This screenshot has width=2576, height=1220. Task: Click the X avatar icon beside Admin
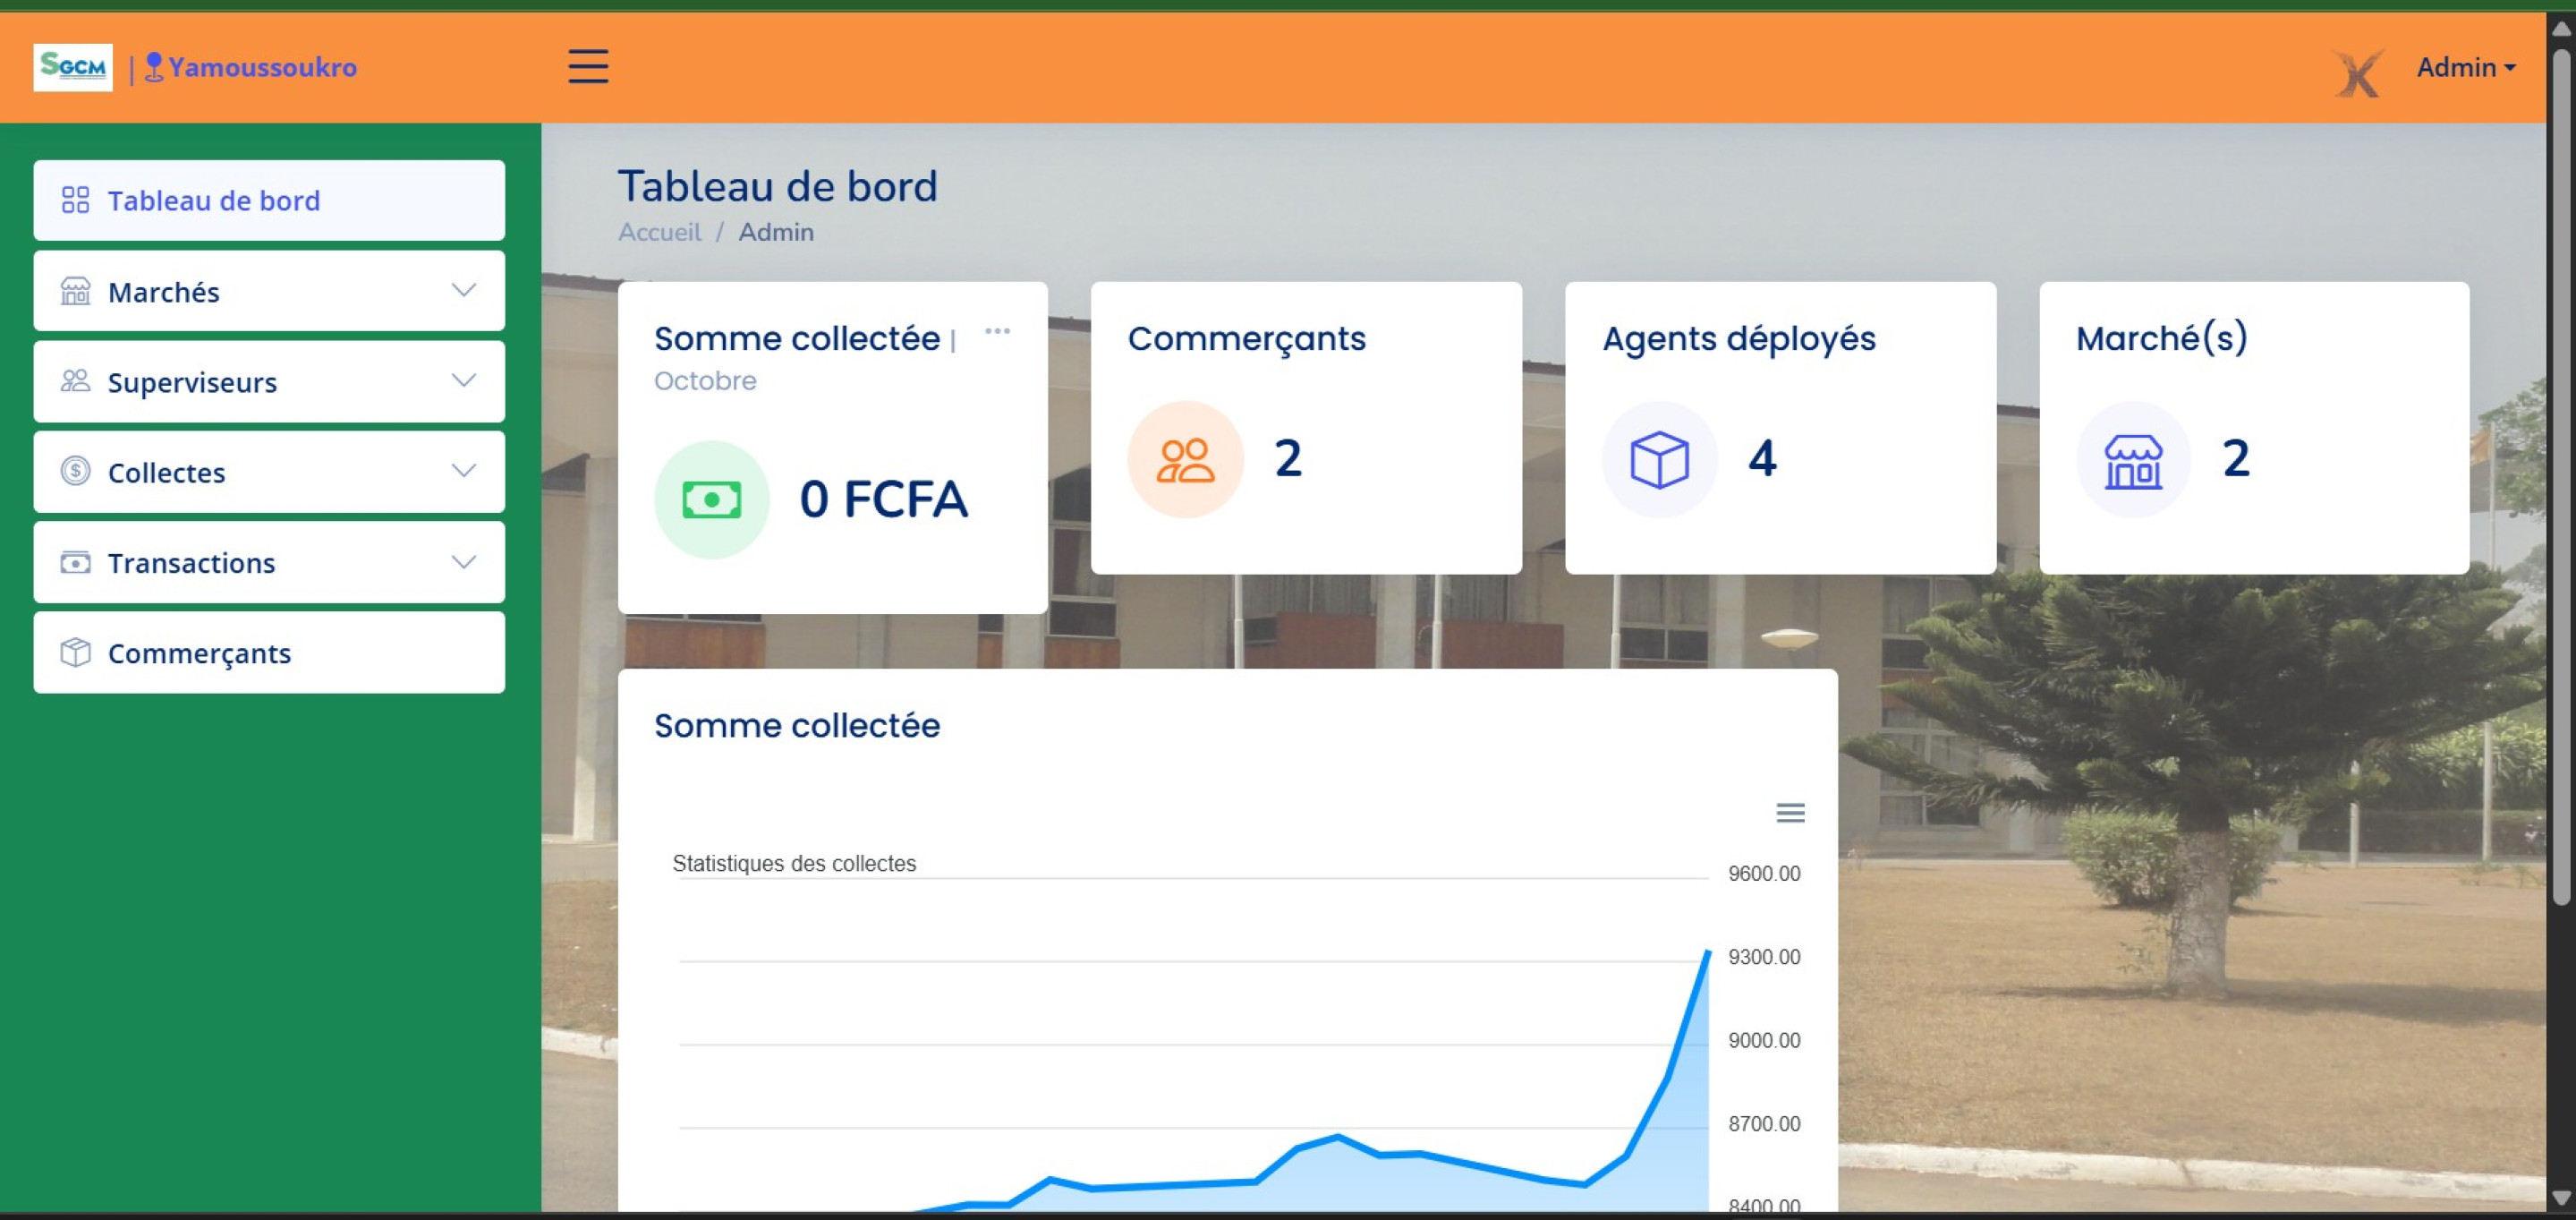(2358, 72)
